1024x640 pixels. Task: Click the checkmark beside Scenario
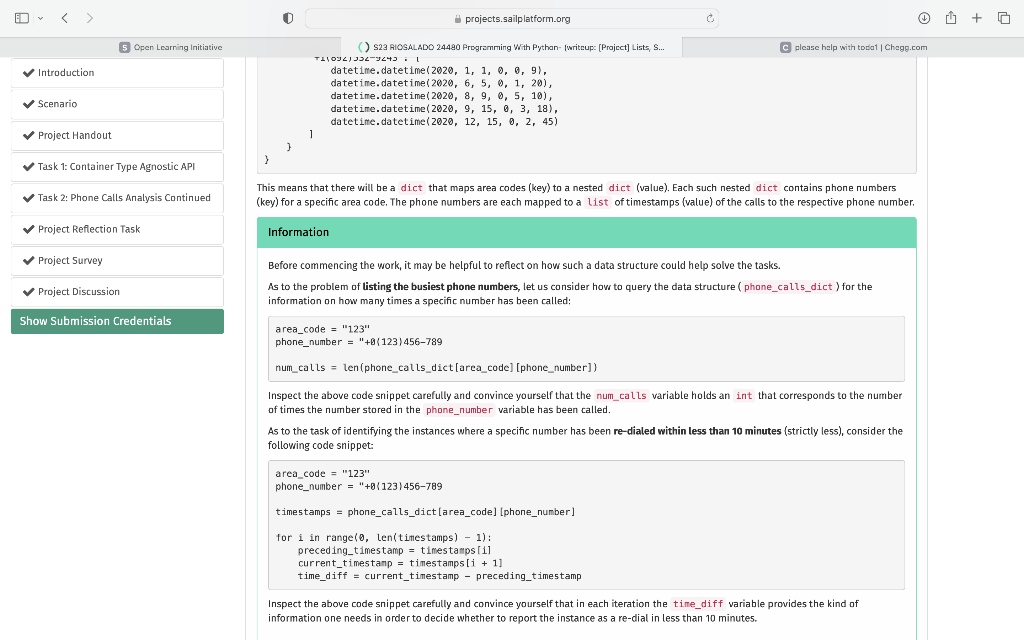tap(25, 104)
